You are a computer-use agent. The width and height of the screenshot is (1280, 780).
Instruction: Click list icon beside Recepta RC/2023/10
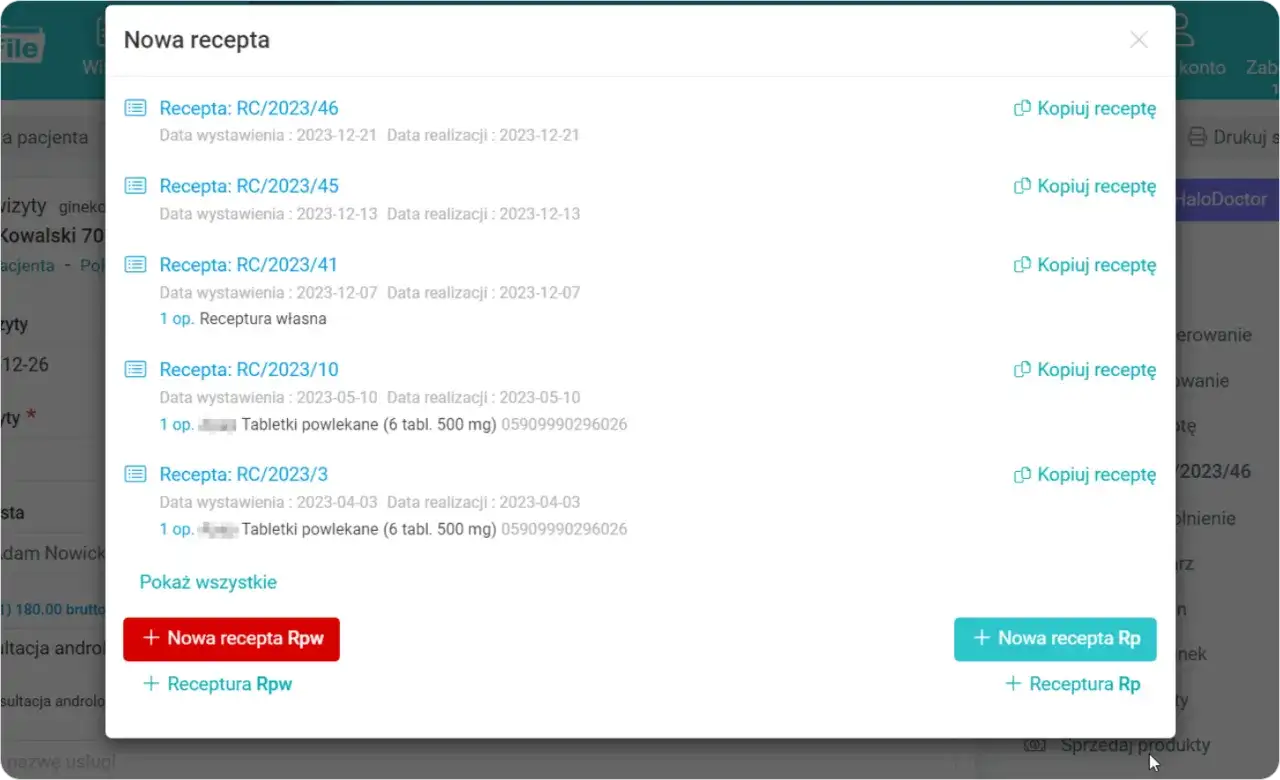pyautogui.click(x=135, y=370)
